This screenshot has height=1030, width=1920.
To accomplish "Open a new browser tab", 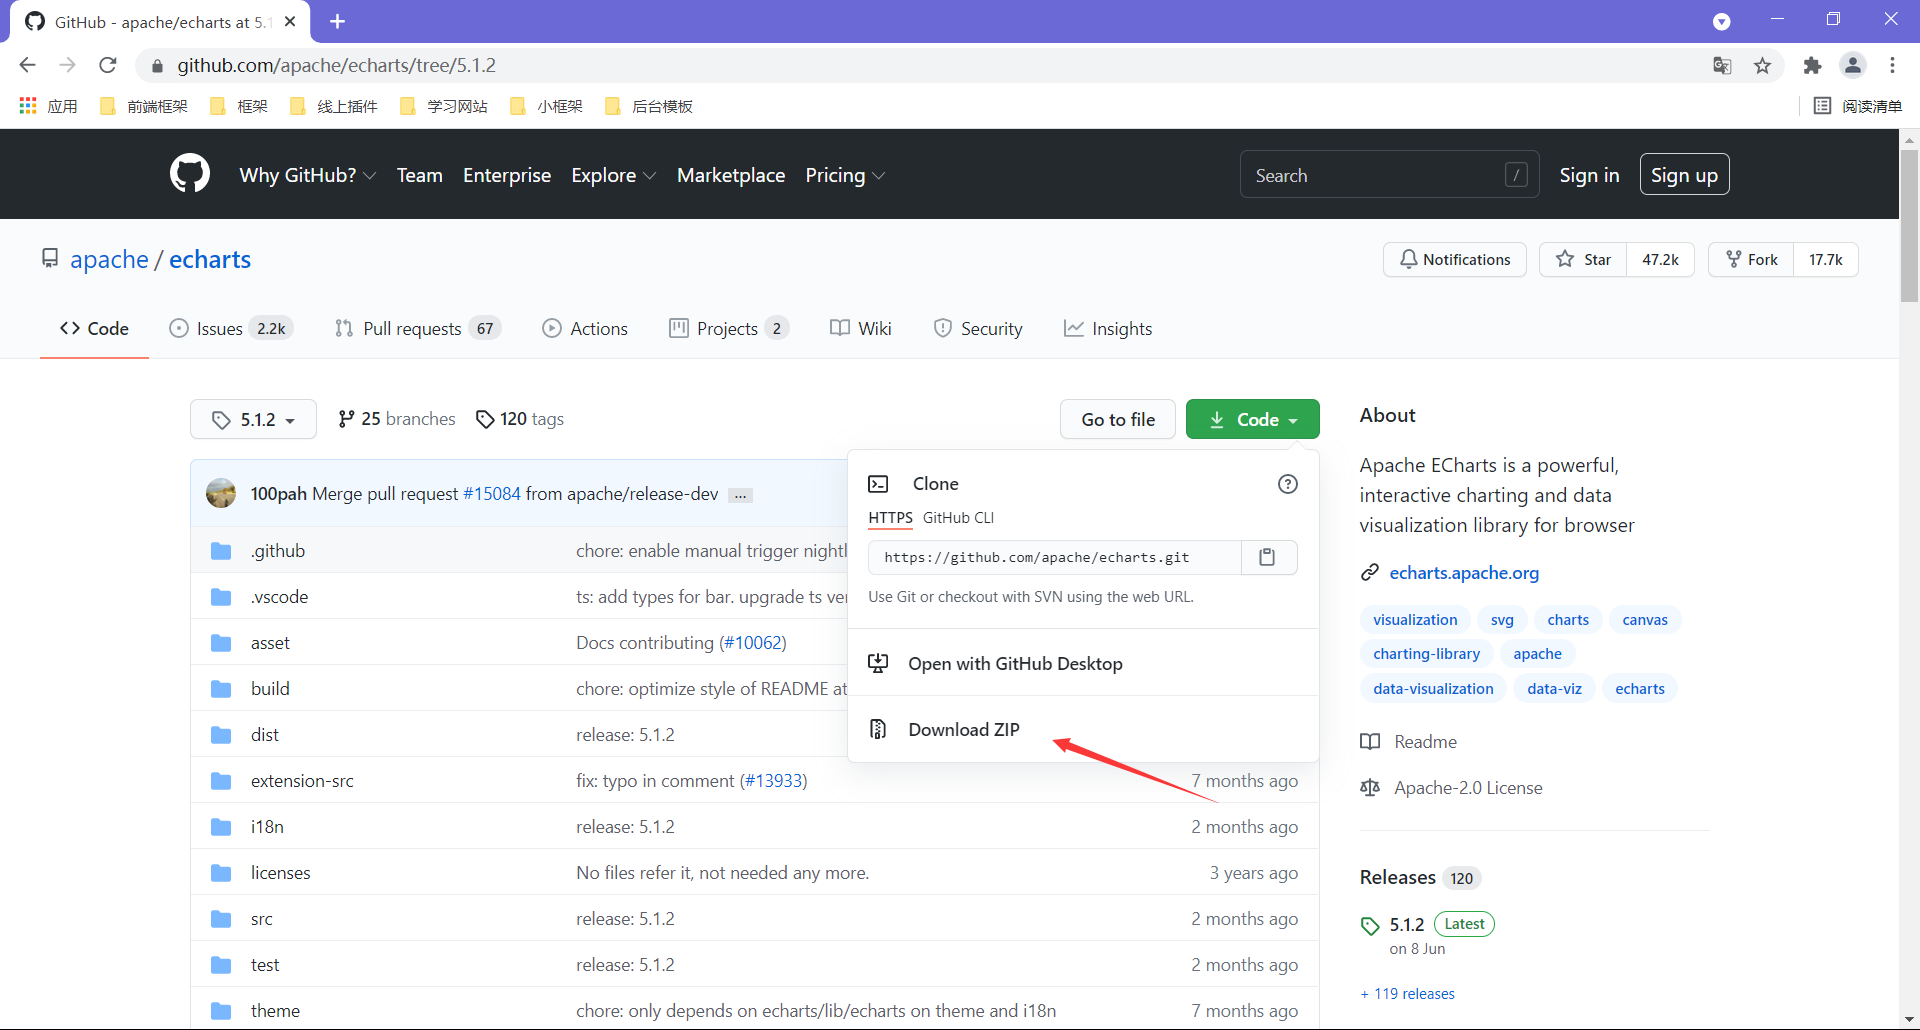I will coord(337,21).
